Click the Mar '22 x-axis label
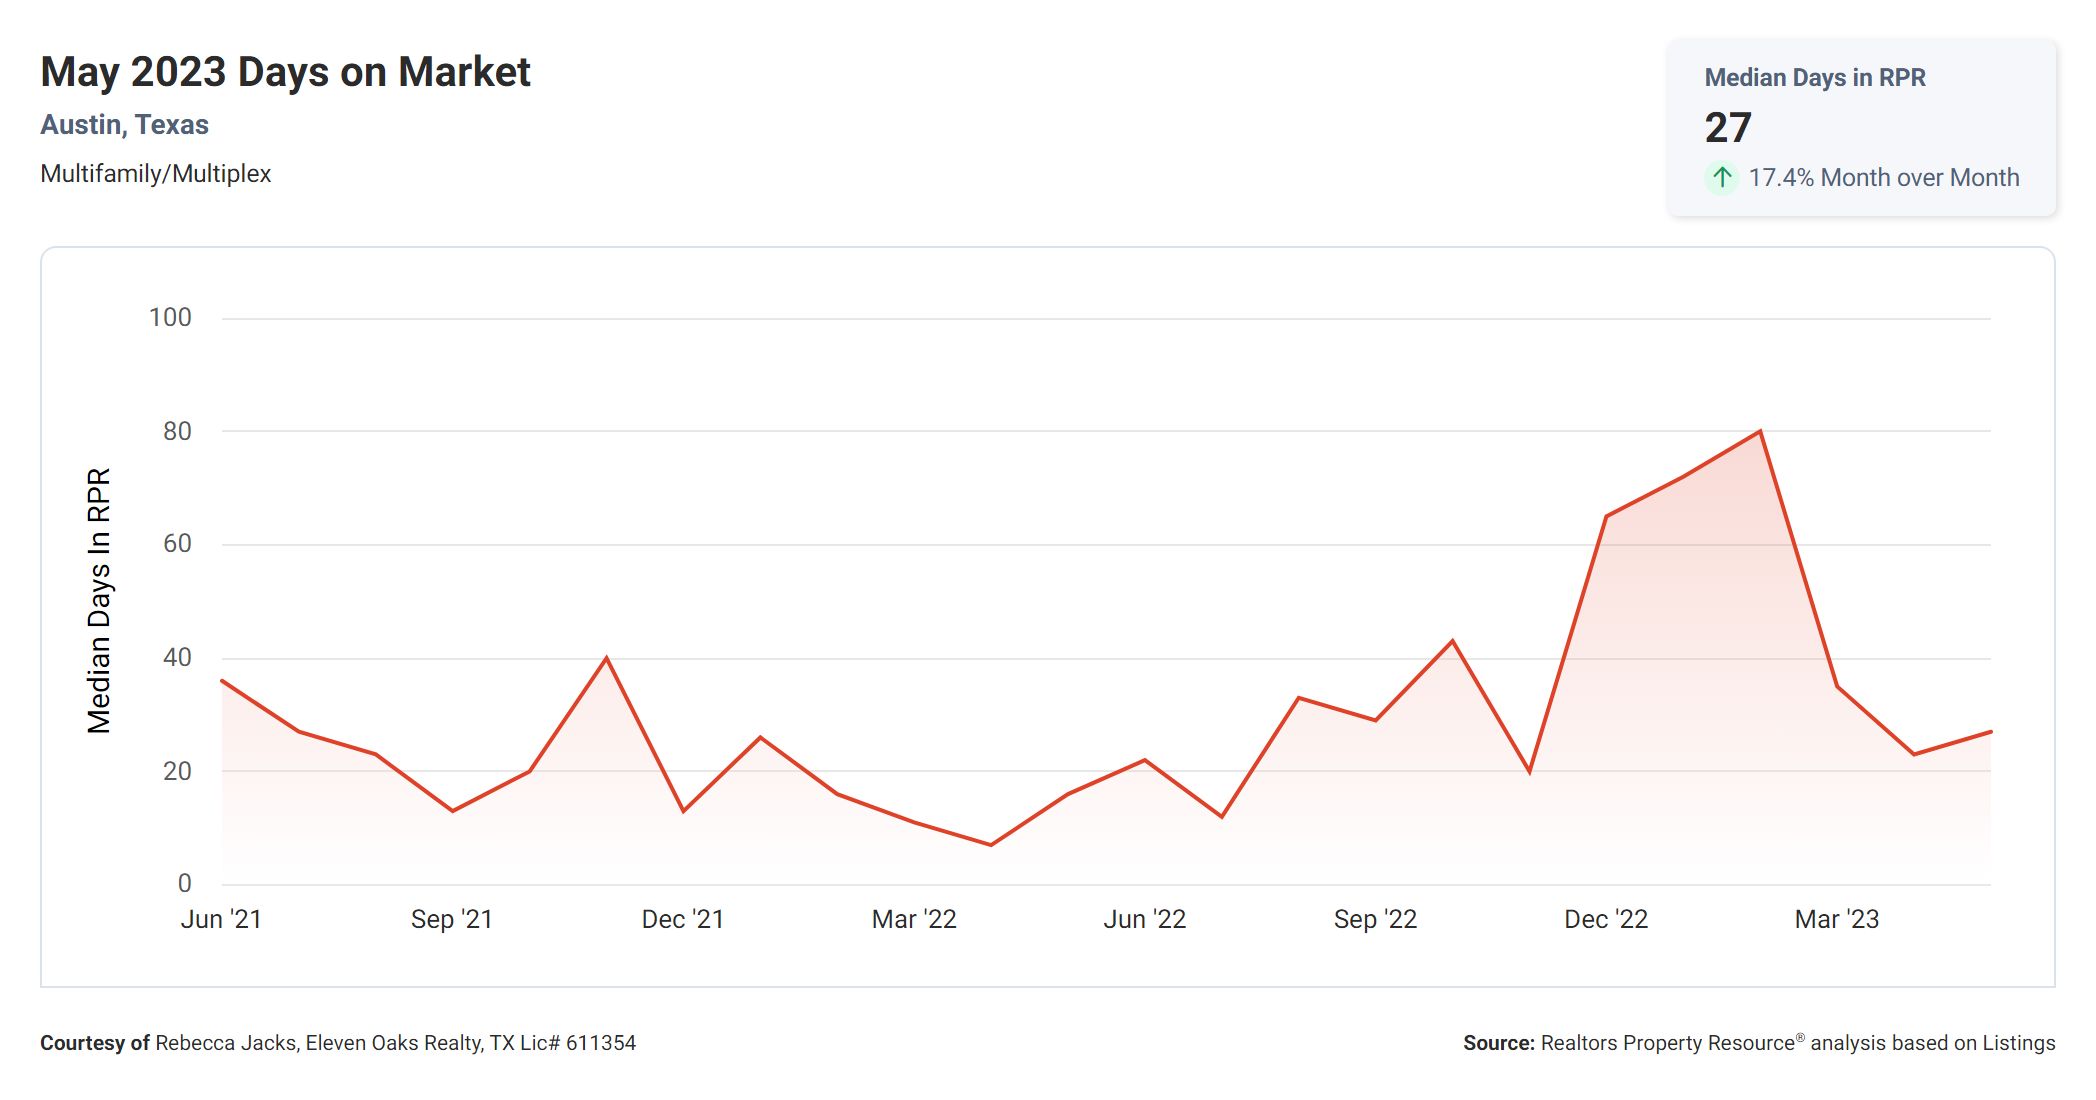 click(914, 919)
